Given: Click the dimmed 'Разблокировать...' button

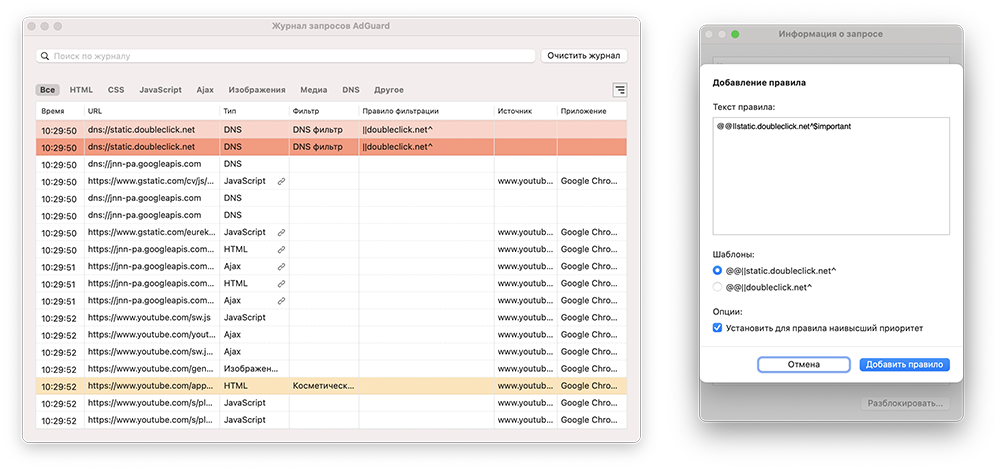Looking at the screenshot, I should [905, 404].
